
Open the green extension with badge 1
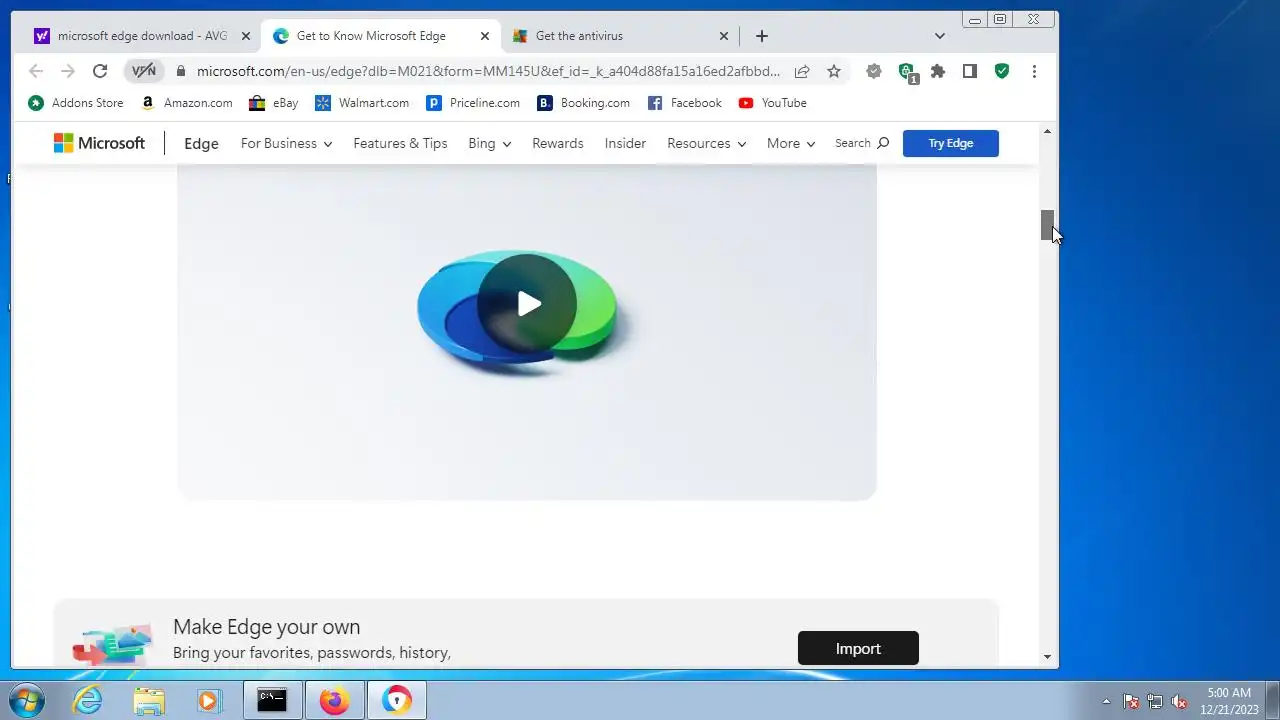907,72
